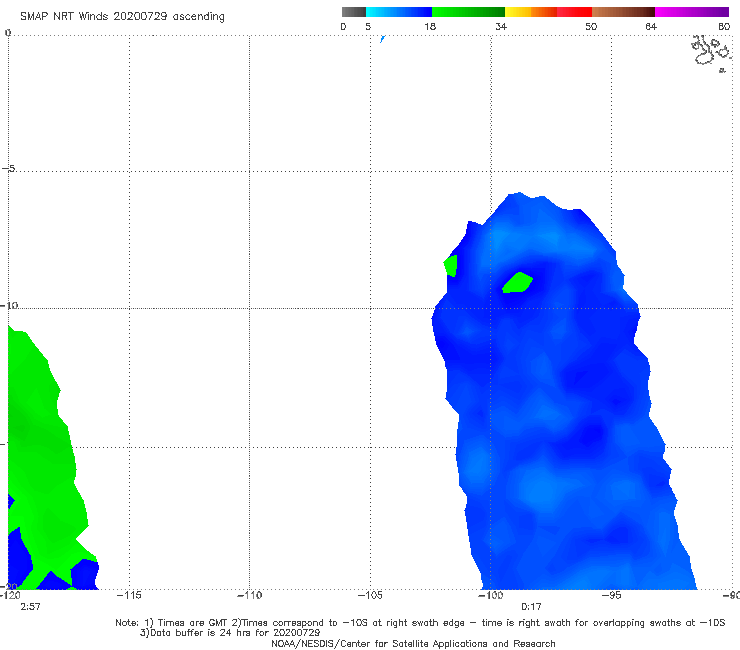Click the red segment of the color bar
The image size is (740, 650).
point(574,12)
